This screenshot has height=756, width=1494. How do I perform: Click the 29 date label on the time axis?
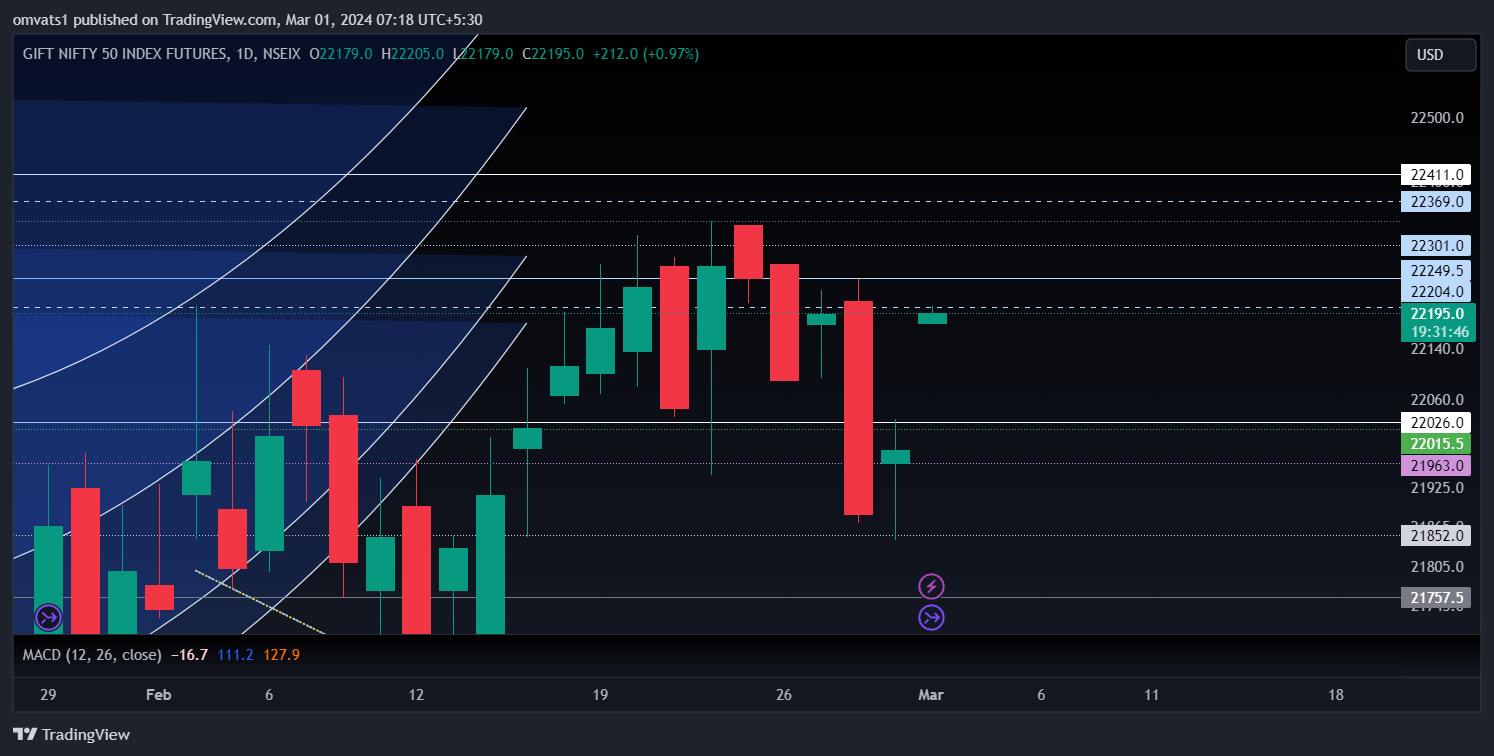(48, 694)
